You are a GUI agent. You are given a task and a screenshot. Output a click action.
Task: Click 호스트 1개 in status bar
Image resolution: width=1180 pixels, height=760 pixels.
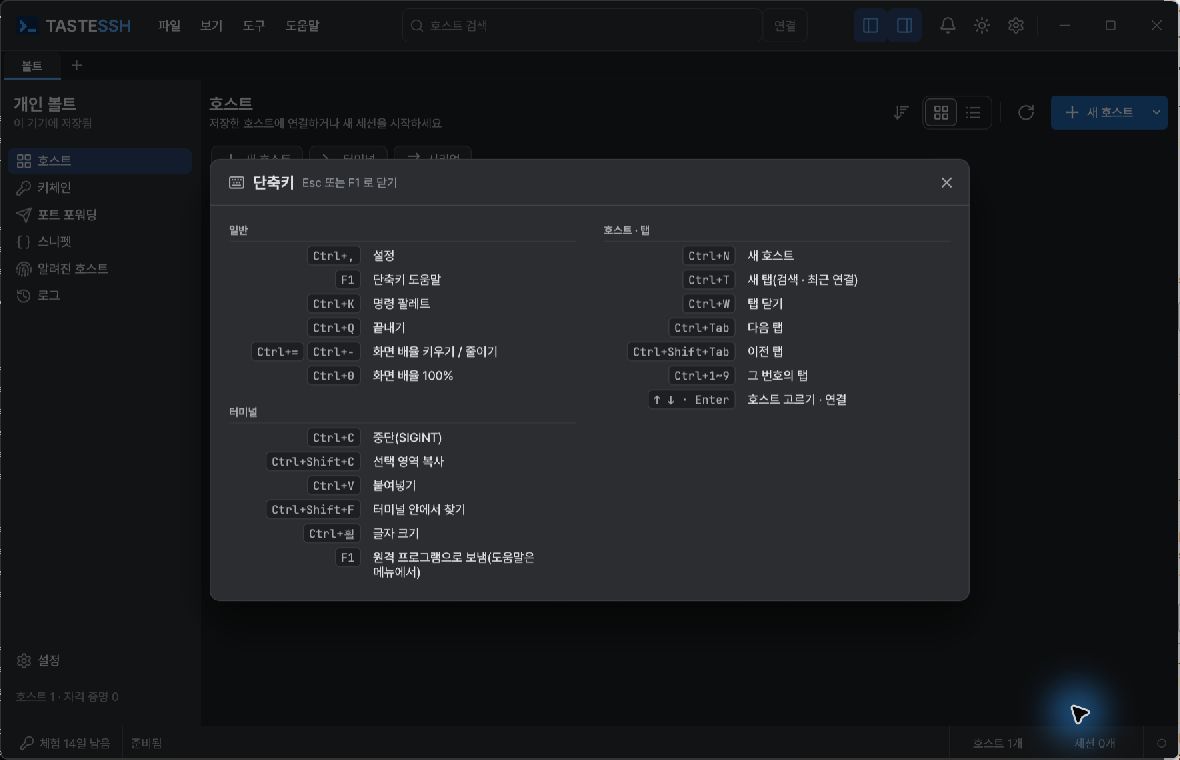pos(997,743)
